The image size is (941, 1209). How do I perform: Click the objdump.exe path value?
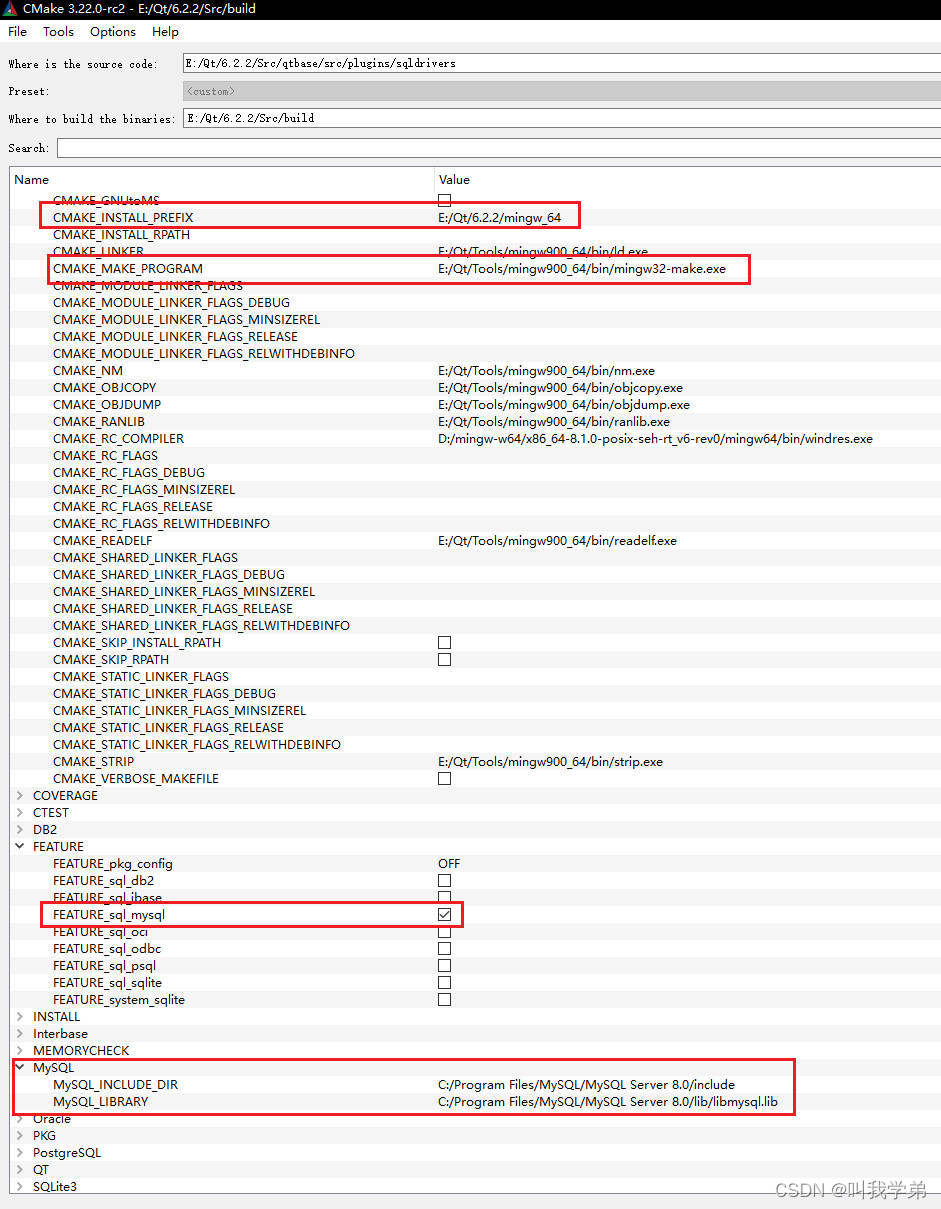coord(564,404)
